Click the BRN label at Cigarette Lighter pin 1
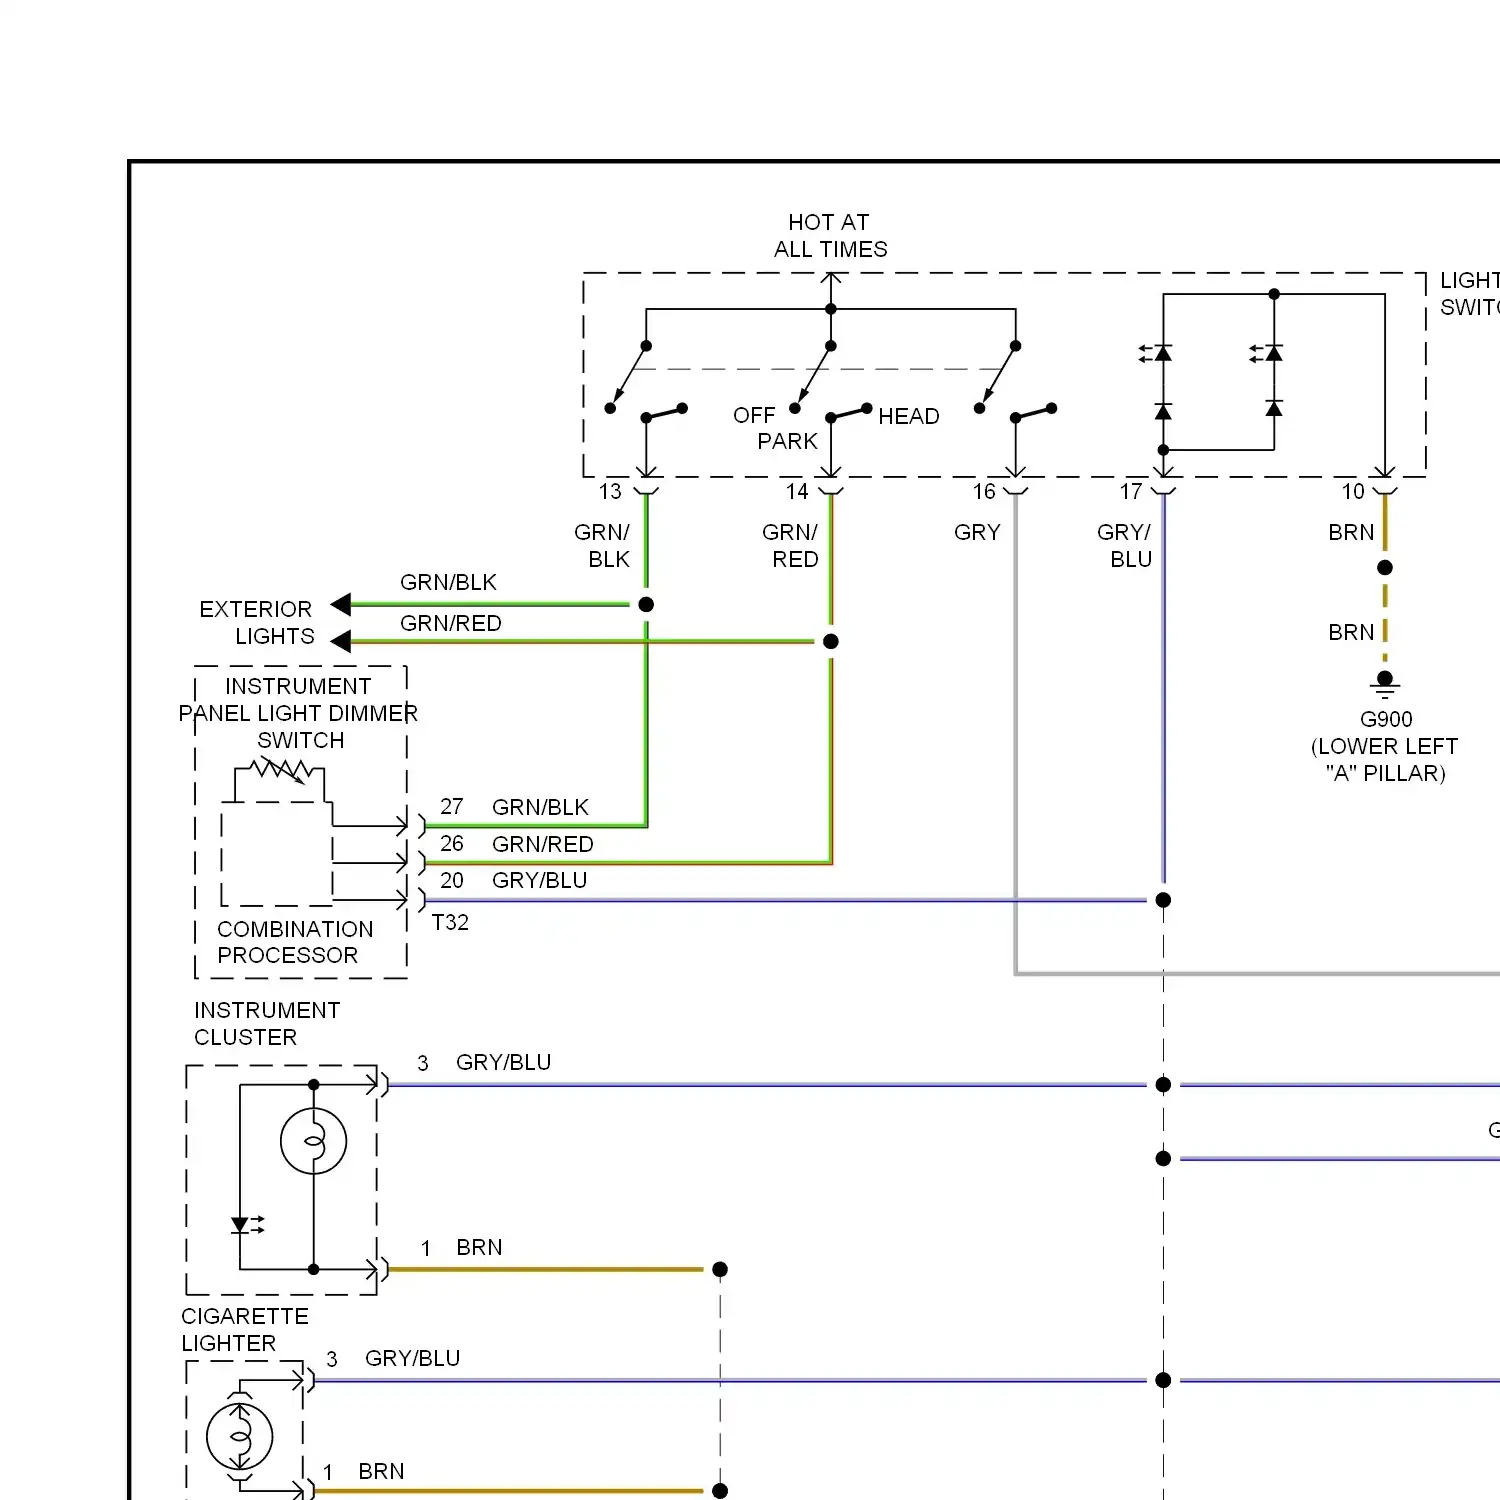Screen dimensions: 1500x1500 click(381, 1471)
